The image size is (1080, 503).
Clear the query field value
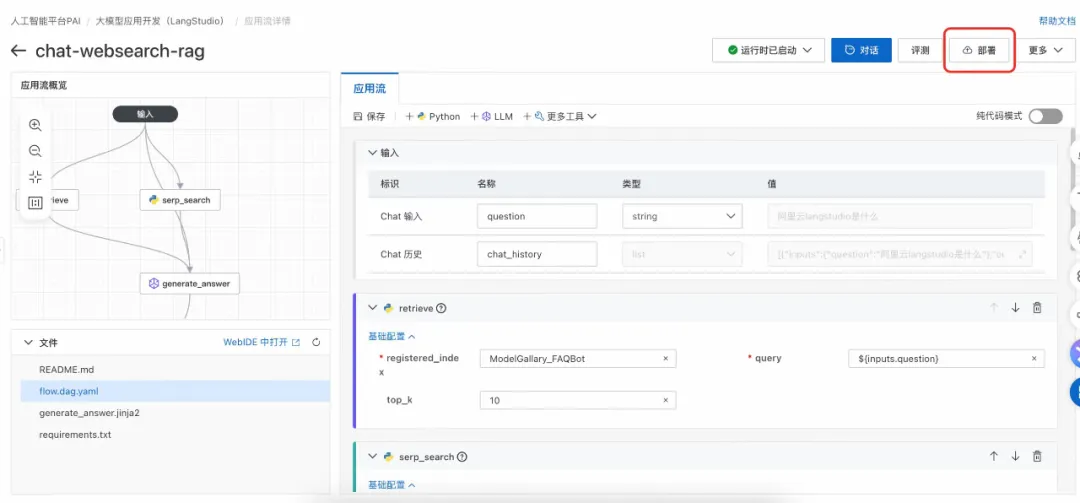[x=1034, y=359]
